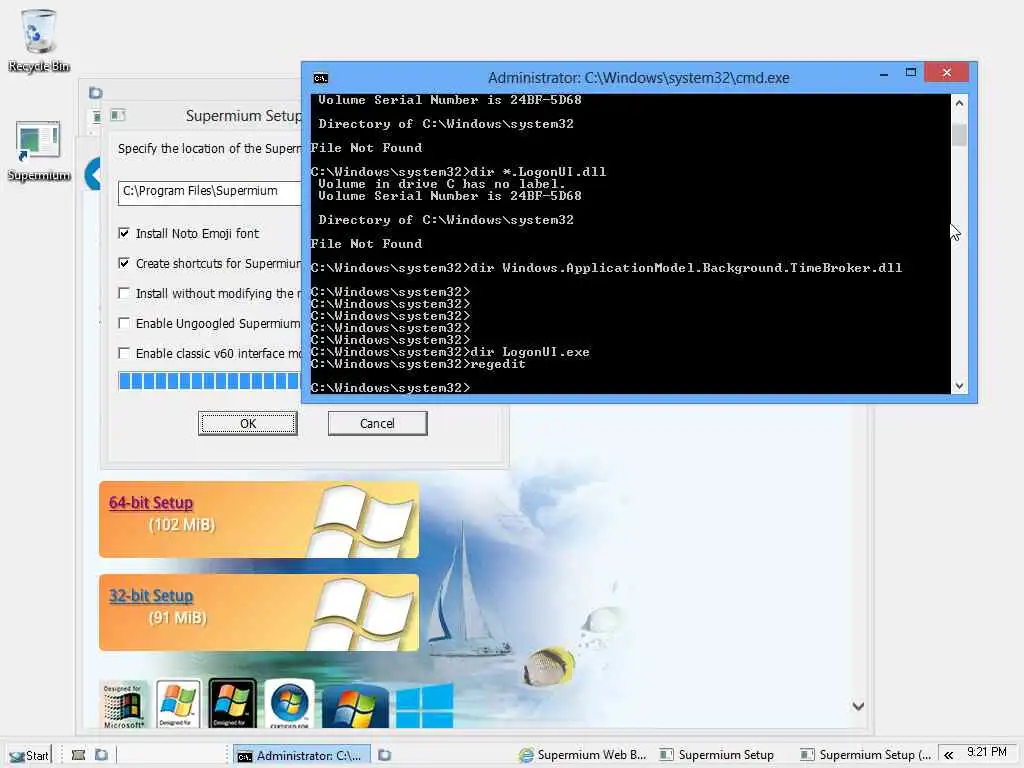The width and height of the screenshot is (1024, 768).
Task: Uncheck Install Noto Emoji font
Action: (124, 233)
